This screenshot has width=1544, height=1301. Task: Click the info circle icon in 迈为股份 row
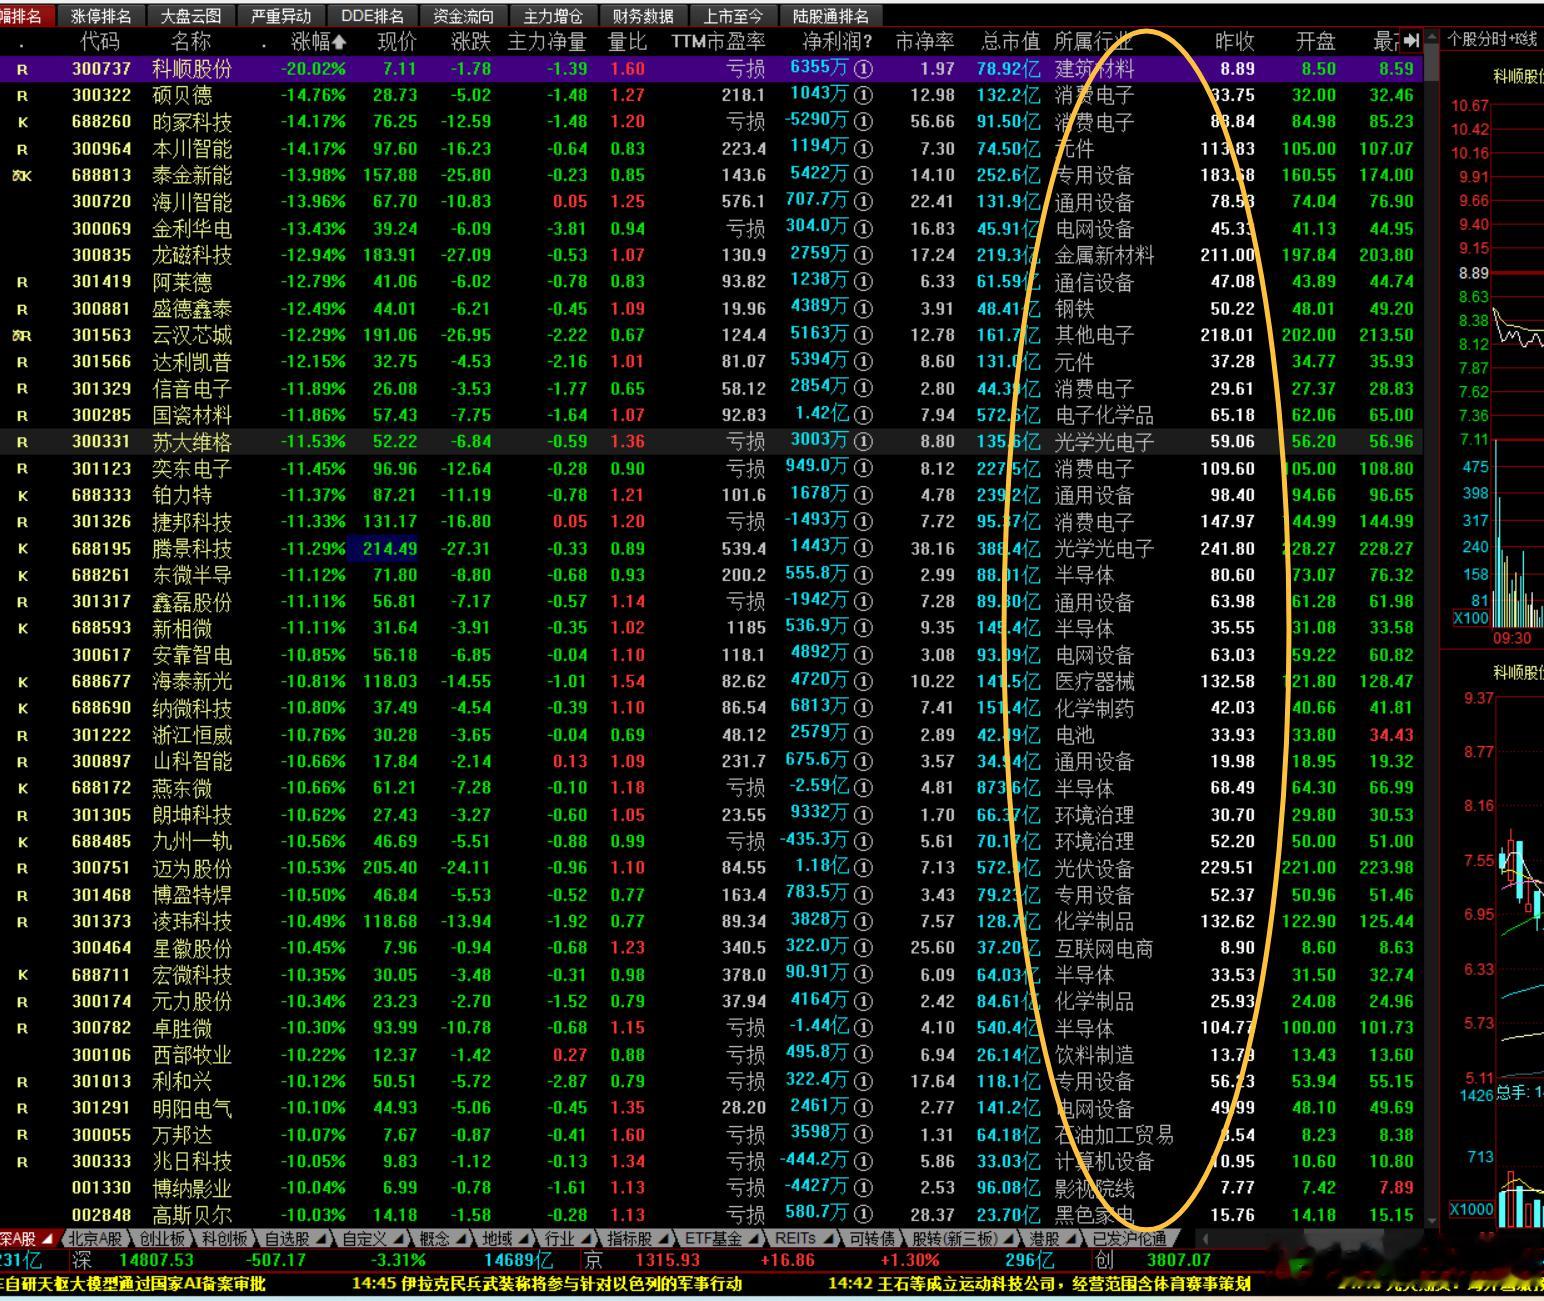pyautogui.click(x=863, y=868)
